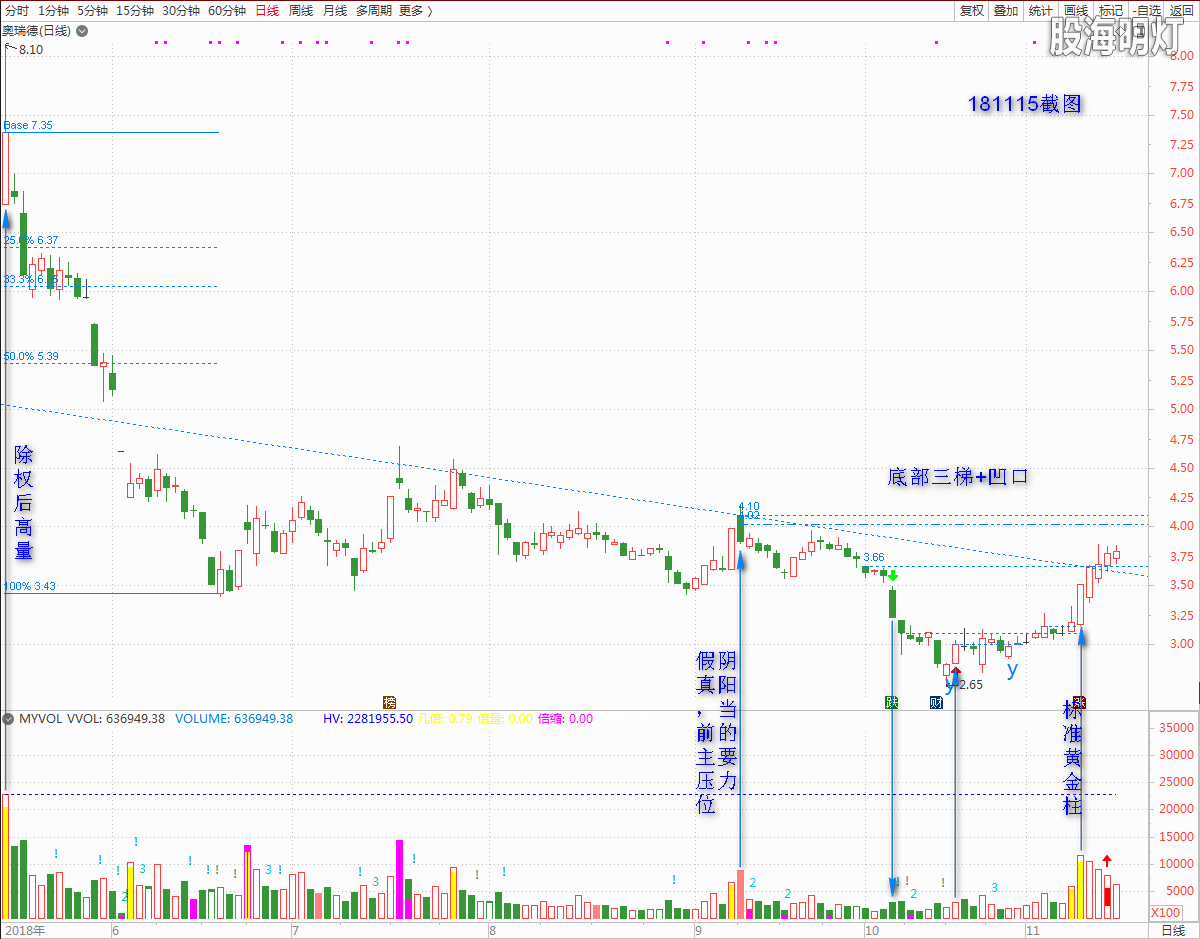The width and height of the screenshot is (1200, 939).
Task: Select the 日线 daily chart tab
Action: point(267,11)
